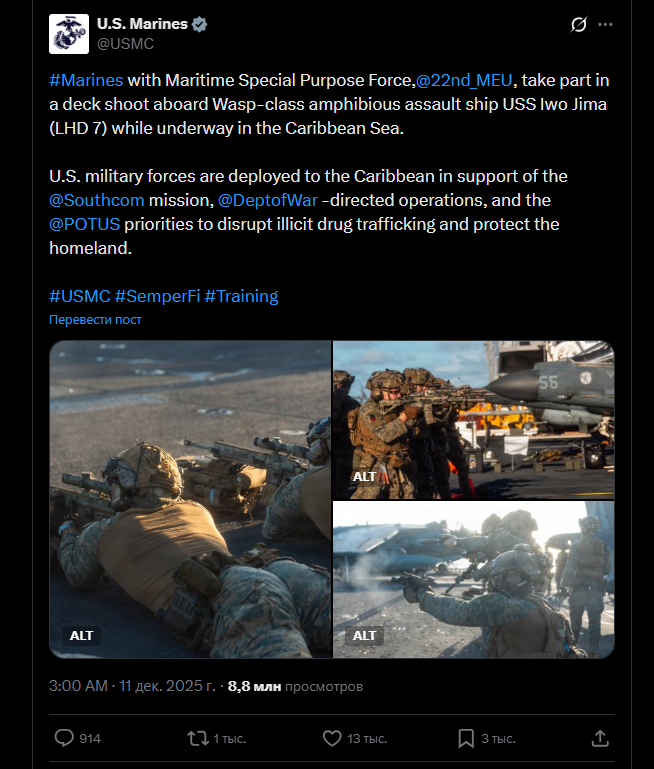Open the @22nd_MEU mention
This screenshot has width=654, height=769.
(x=464, y=80)
